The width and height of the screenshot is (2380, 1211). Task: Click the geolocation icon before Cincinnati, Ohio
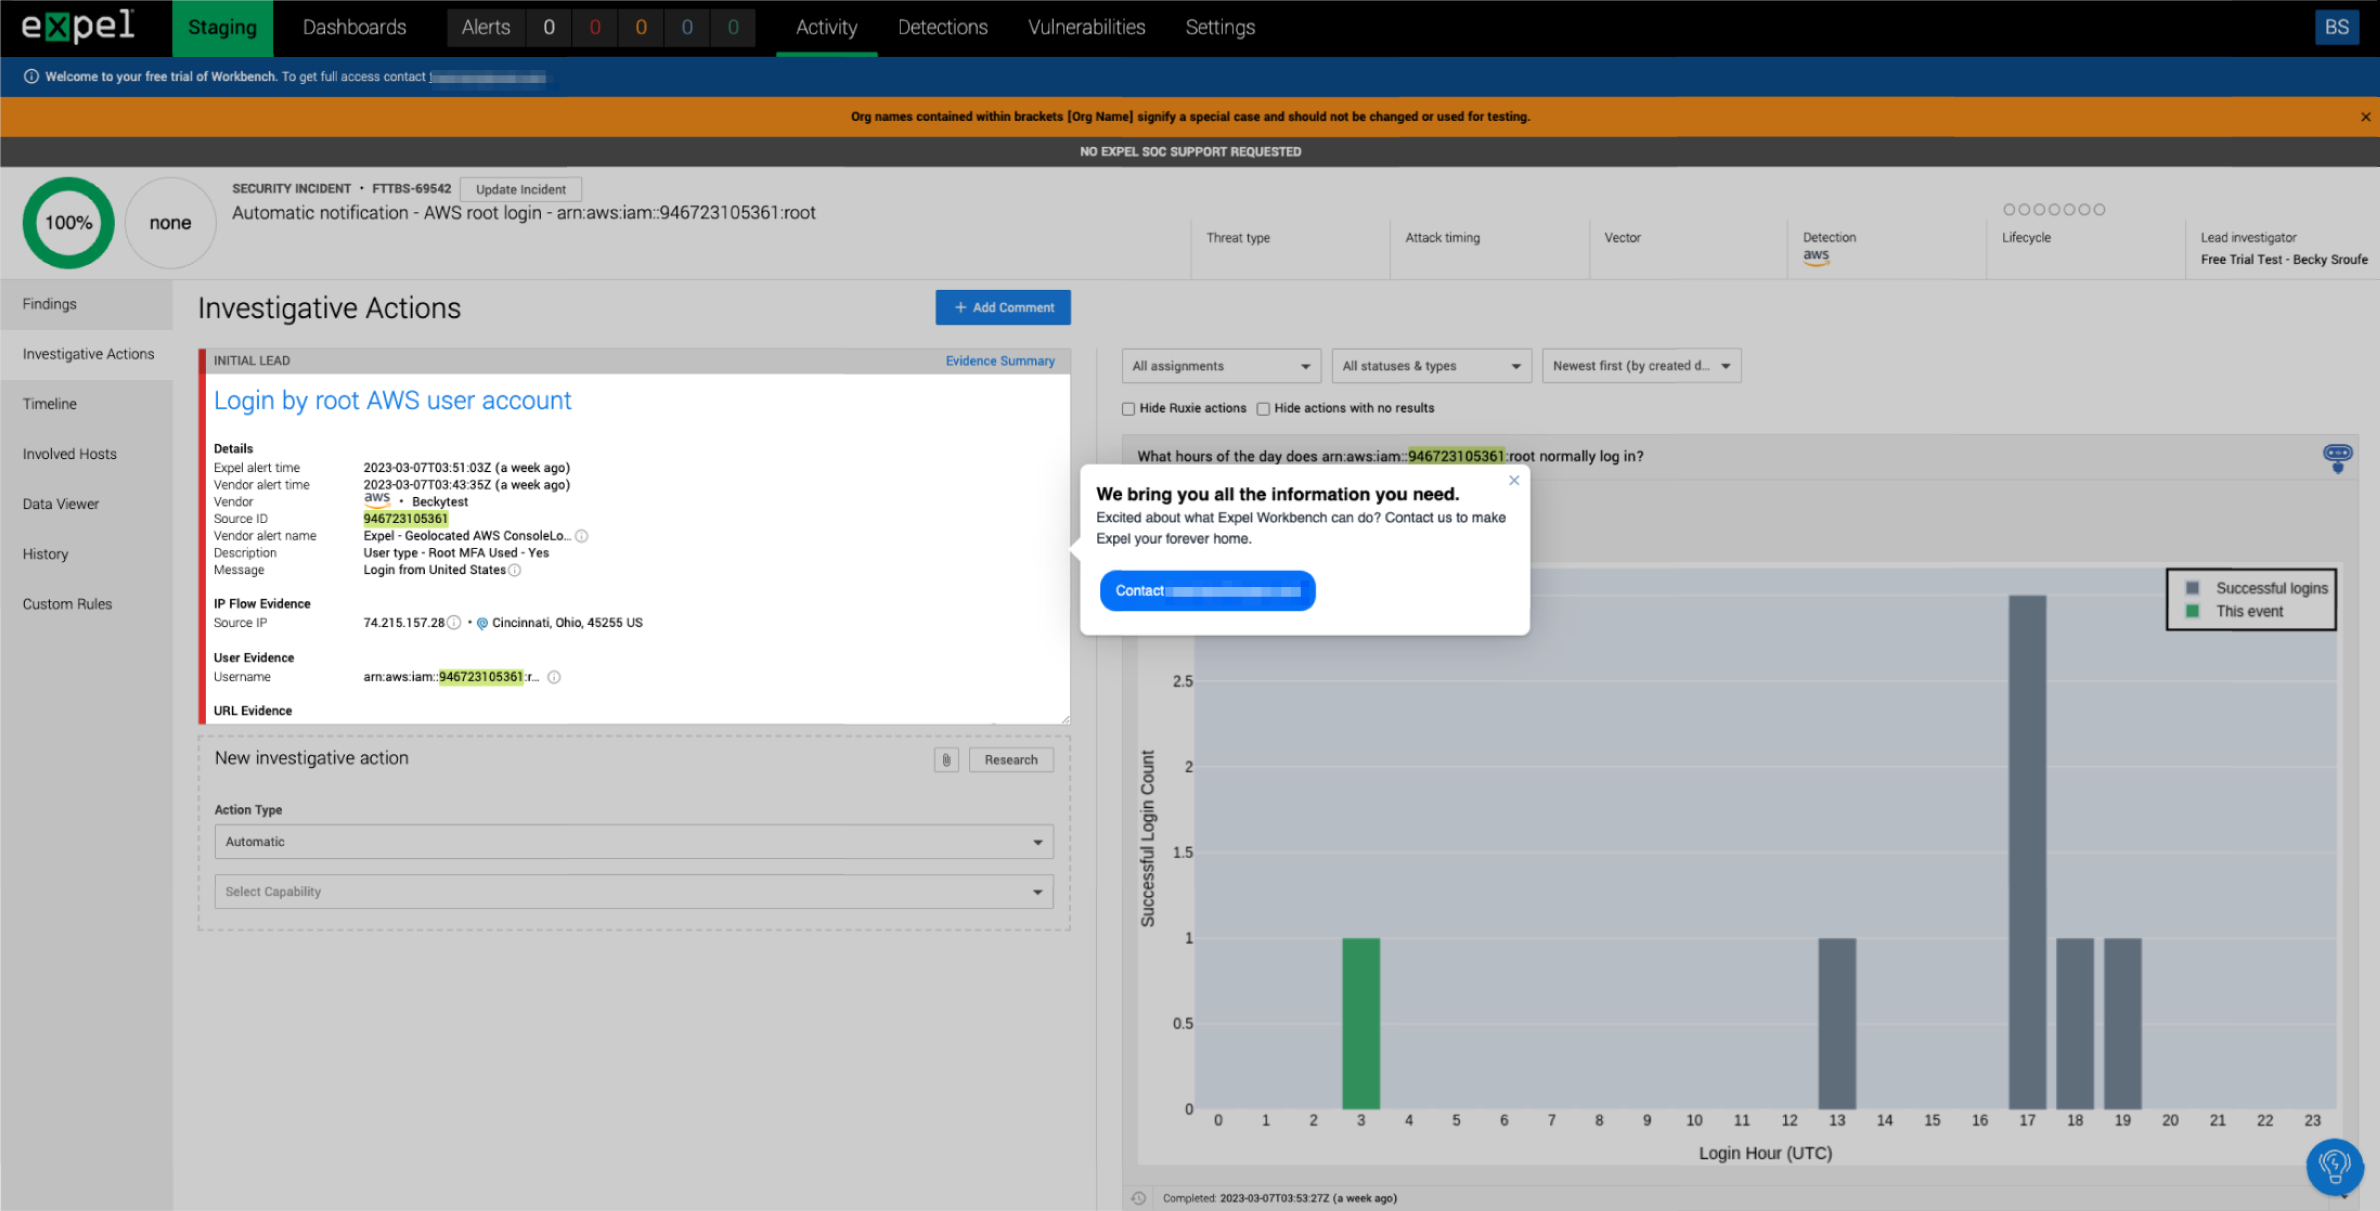tap(482, 623)
